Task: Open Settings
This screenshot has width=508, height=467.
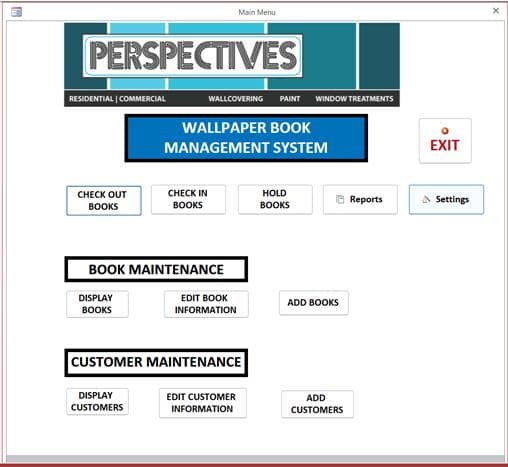Action: click(446, 199)
